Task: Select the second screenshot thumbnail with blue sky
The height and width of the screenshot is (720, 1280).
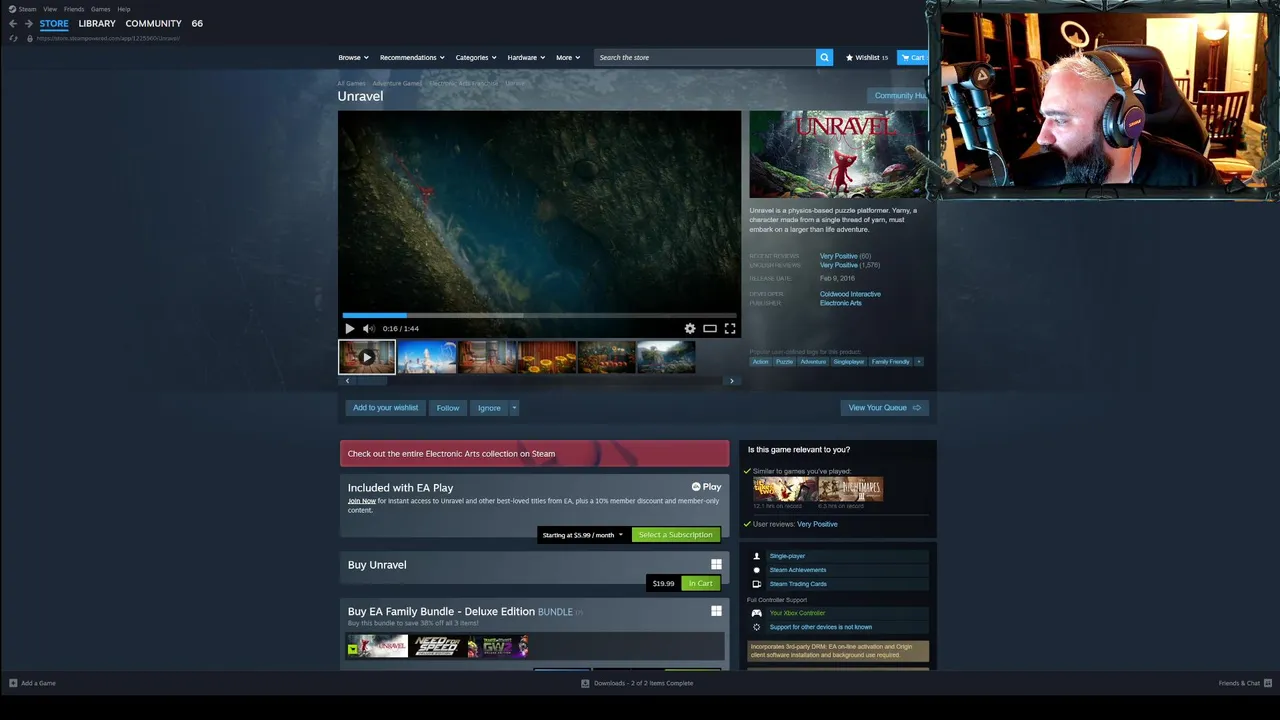Action: (427, 357)
